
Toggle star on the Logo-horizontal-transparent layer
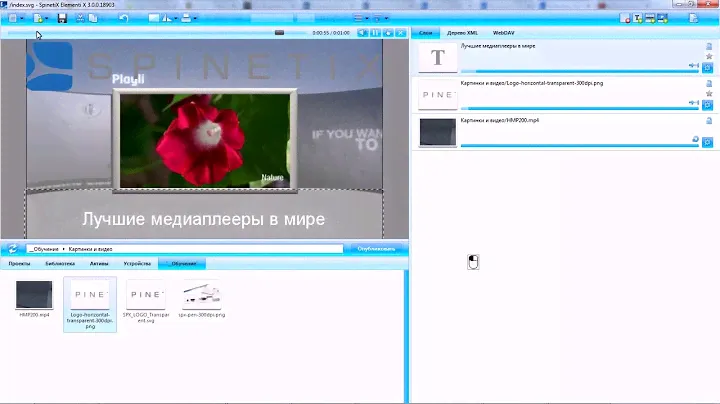tap(707, 93)
